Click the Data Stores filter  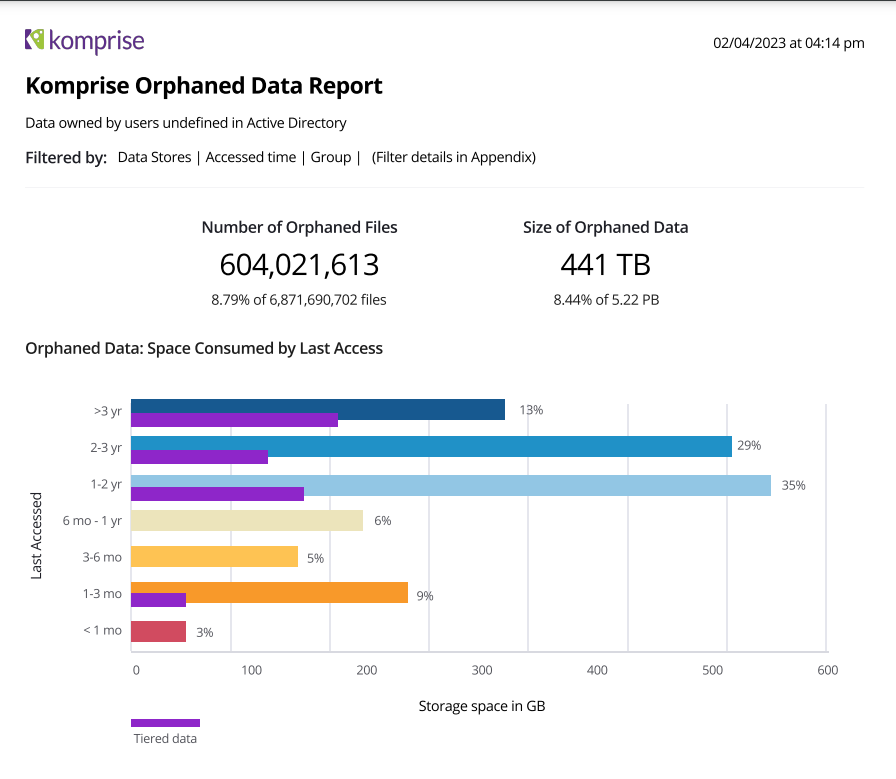154,157
